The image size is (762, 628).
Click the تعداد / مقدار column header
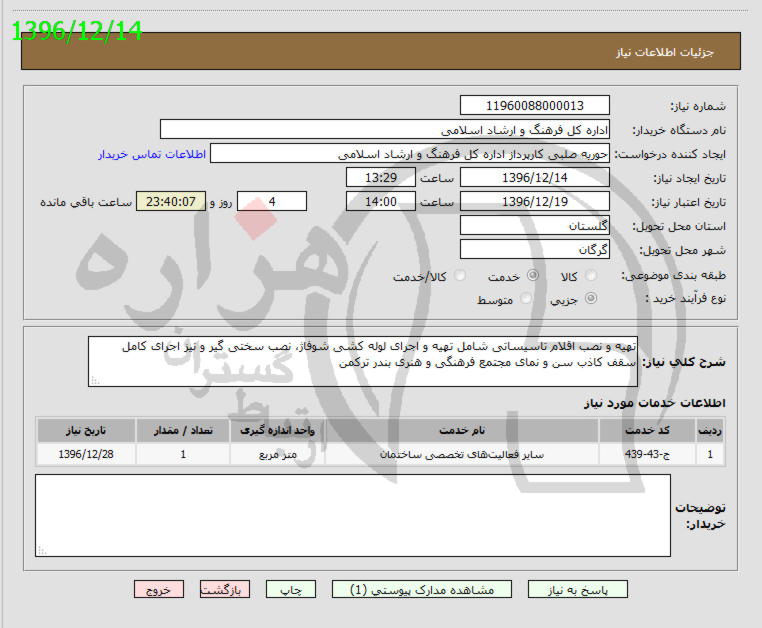(183, 430)
